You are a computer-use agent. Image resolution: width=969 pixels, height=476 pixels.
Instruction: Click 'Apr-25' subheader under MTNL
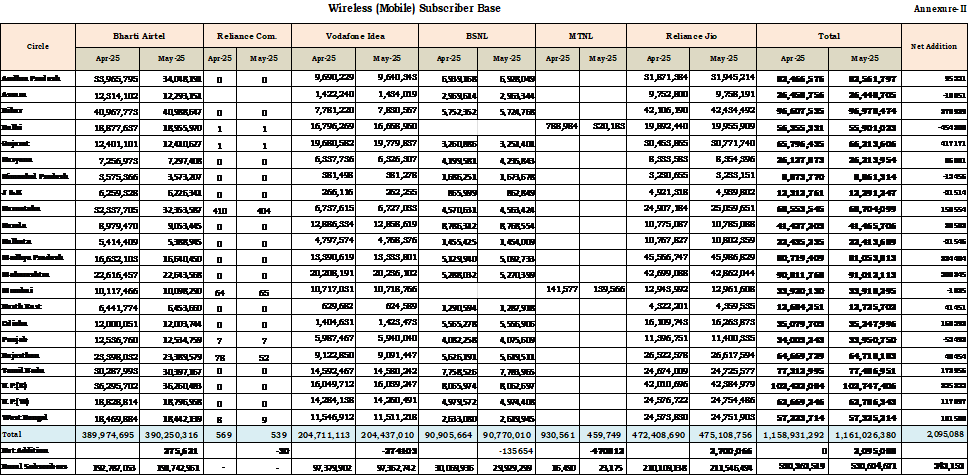[557, 58]
